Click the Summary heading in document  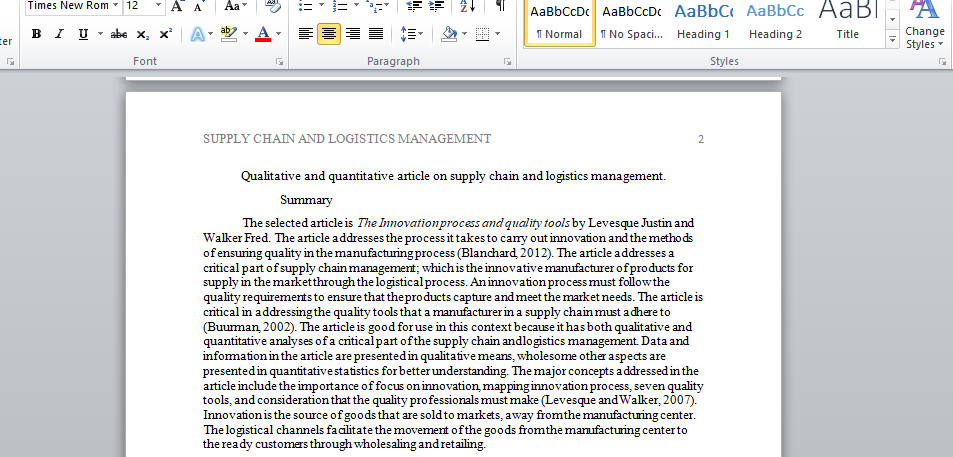pos(306,200)
